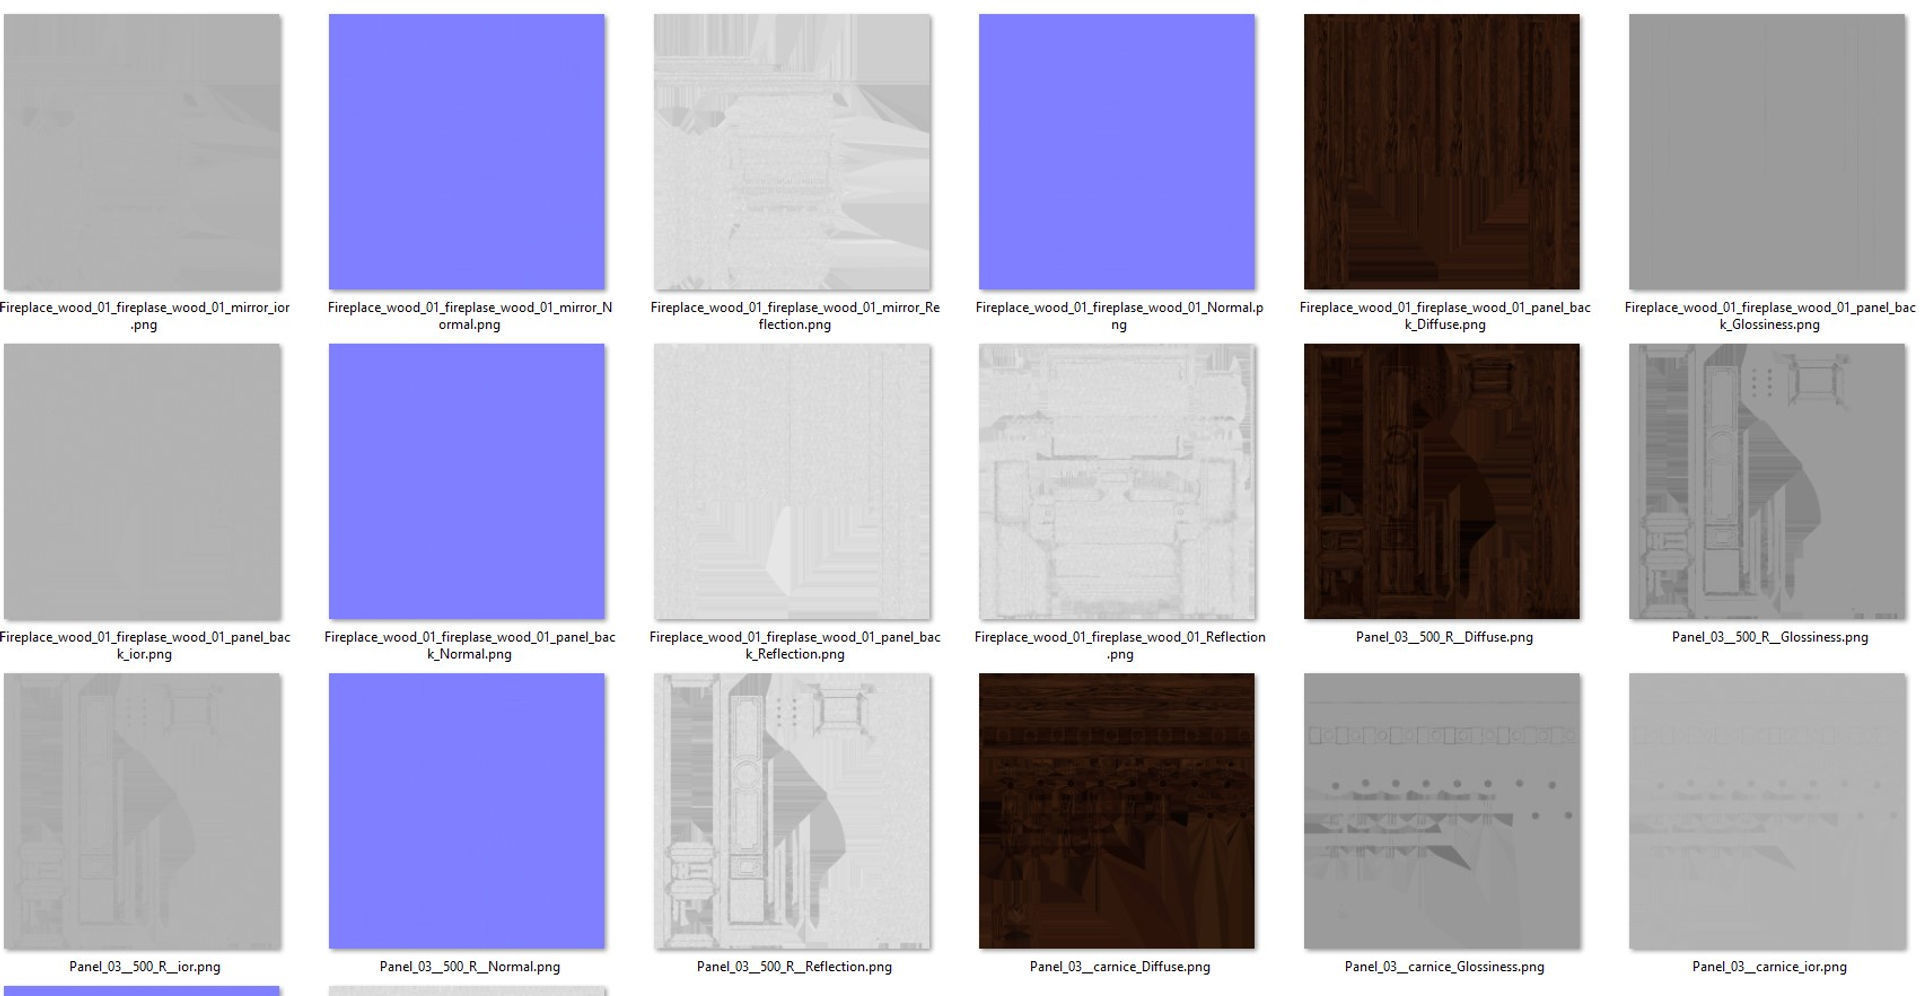Viewport: 1920px width, 996px height.
Task: Click the Panel_03__500_R__Diffuse.png file name
Action: pos(1444,637)
